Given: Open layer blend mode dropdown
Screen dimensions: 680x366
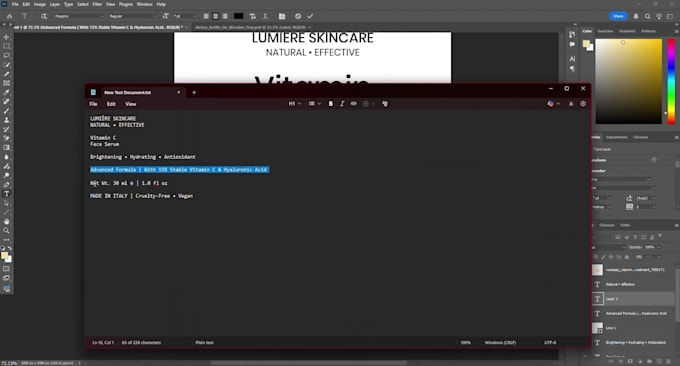Looking at the screenshot, I should tap(609, 247).
